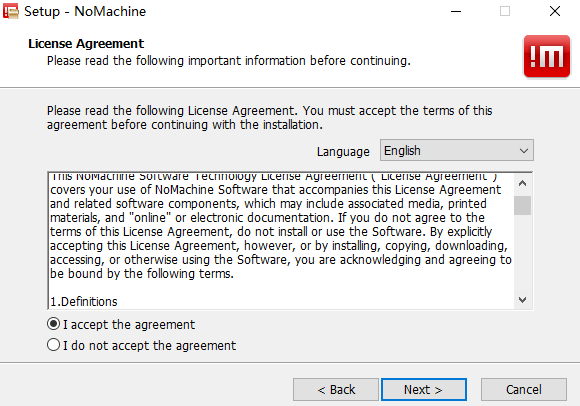Viewport: 580px width, 406px height.
Task: Click the license text scroll down arrow
Action: 522,300
